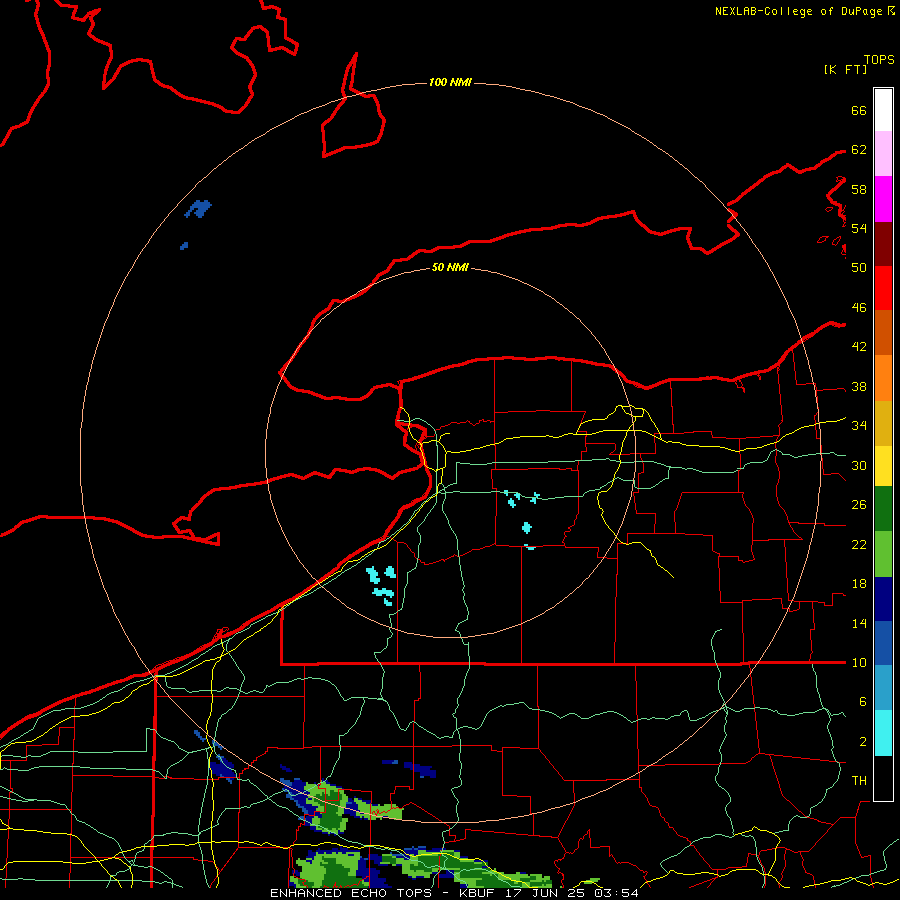This screenshot has width=900, height=900.
Task: Click the 26 value on the scale
Action: tap(859, 505)
